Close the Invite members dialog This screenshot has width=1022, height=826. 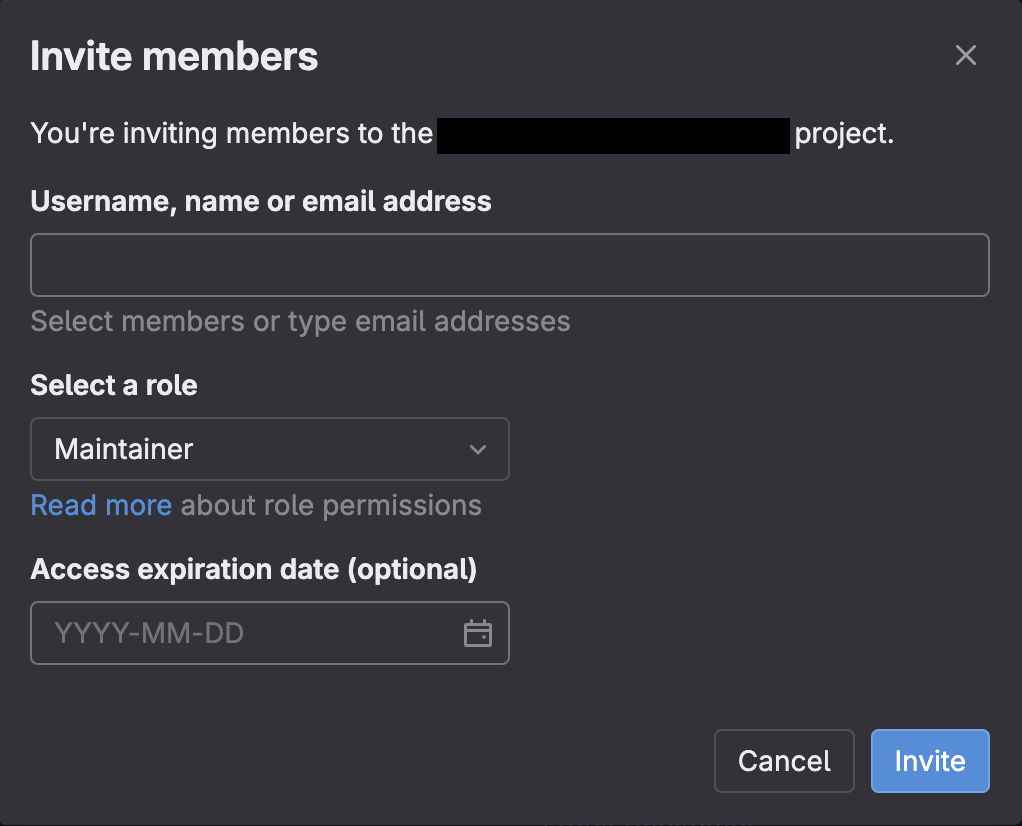pos(965,55)
